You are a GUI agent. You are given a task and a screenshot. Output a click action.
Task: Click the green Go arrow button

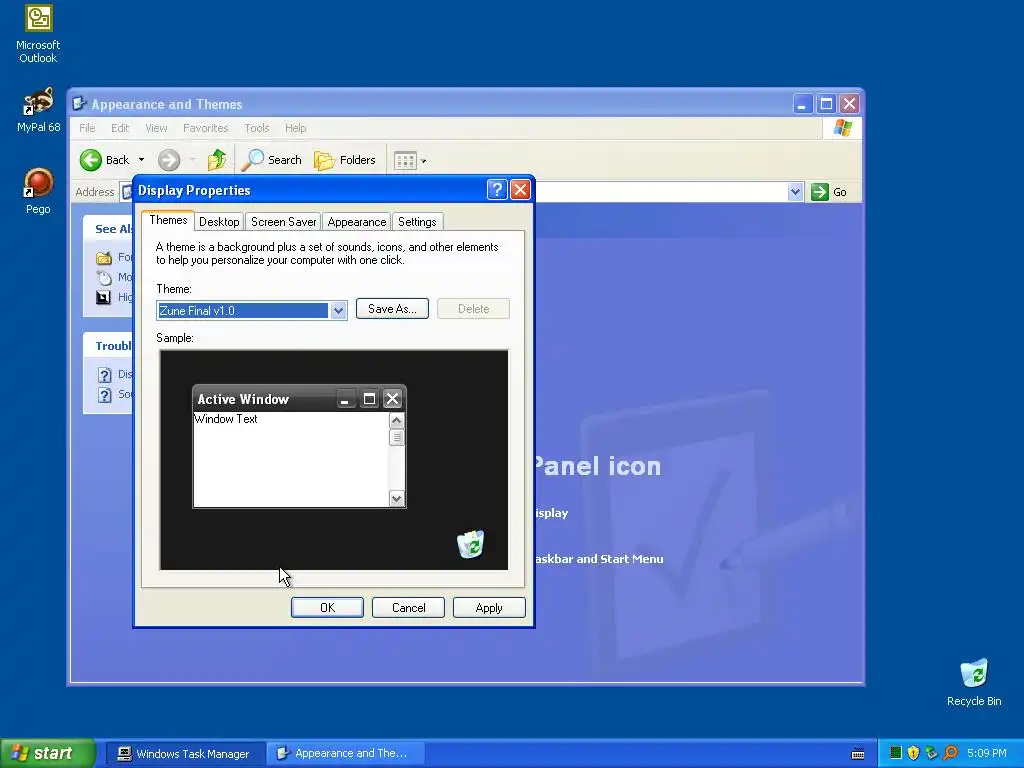820,192
